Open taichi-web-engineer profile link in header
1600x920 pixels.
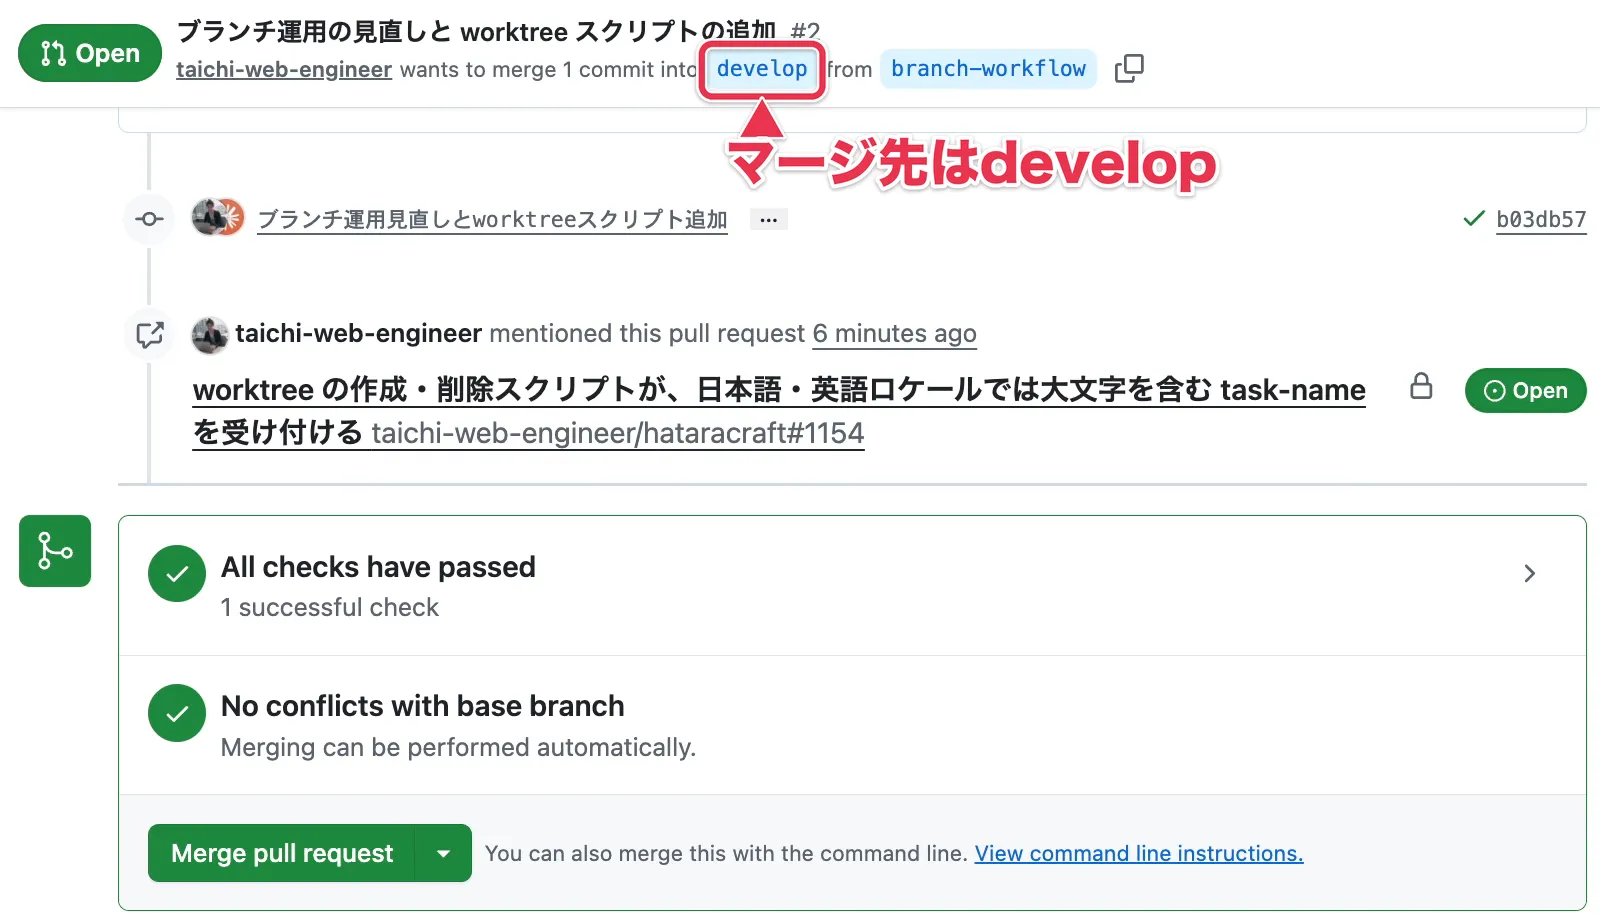284,69
